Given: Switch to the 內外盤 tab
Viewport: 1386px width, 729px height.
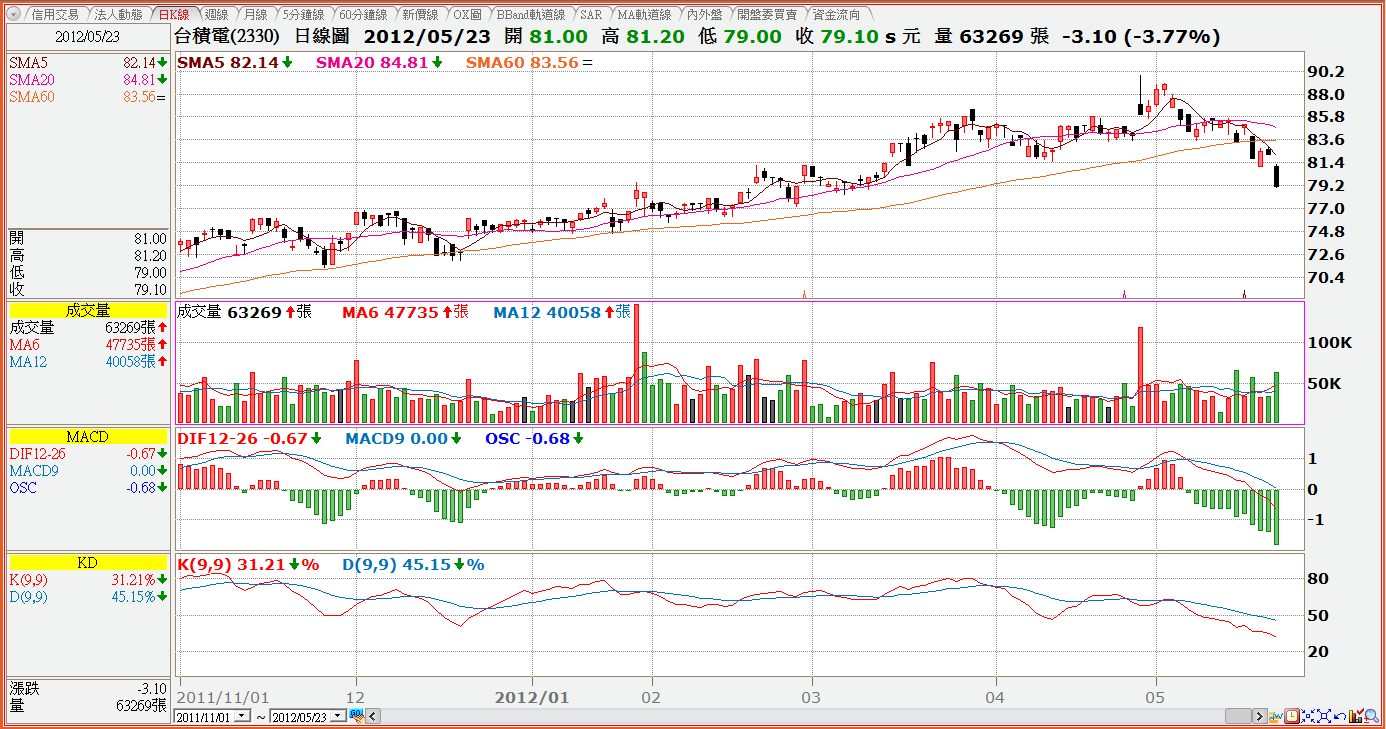Looking at the screenshot, I should click(705, 15).
